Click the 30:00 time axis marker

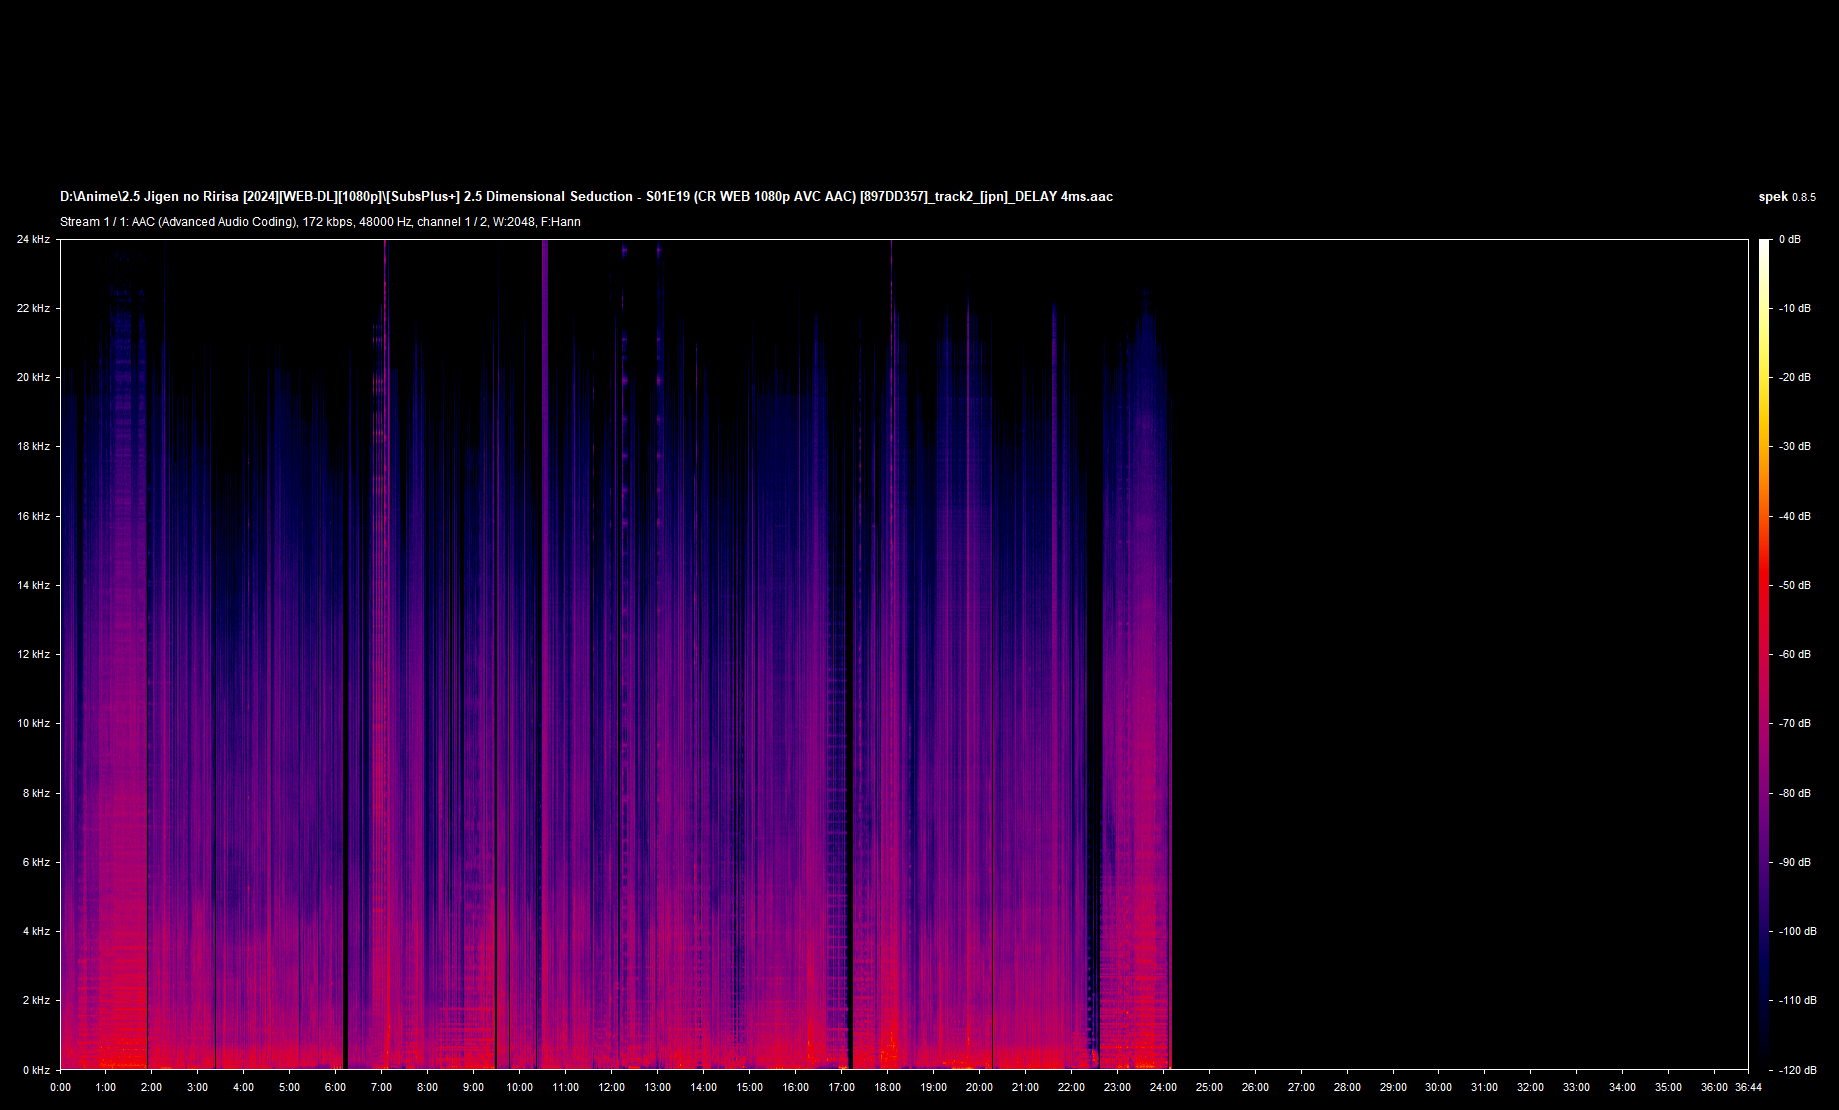click(1438, 1087)
